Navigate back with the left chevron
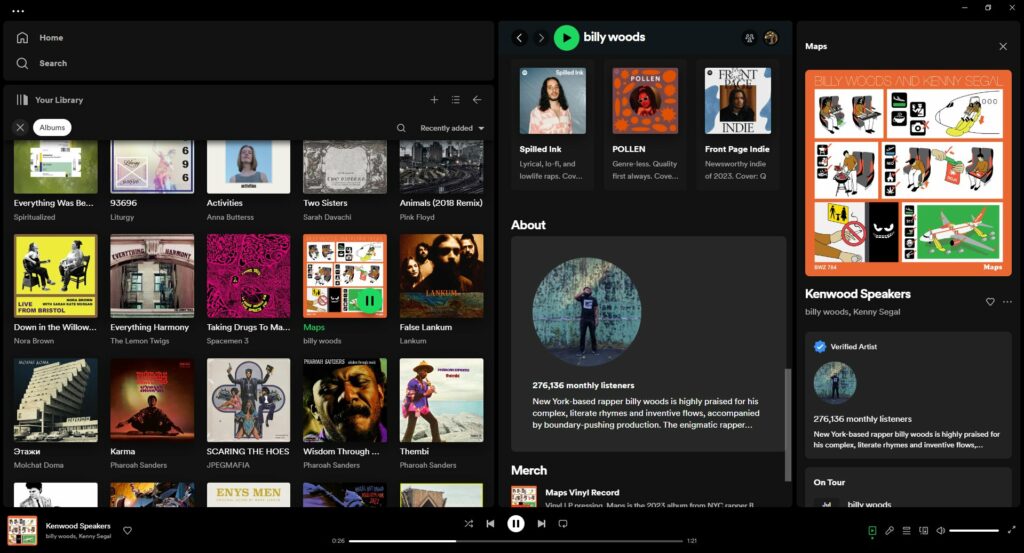The height and width of the screenshot is (553, 1024). point(520,38)
